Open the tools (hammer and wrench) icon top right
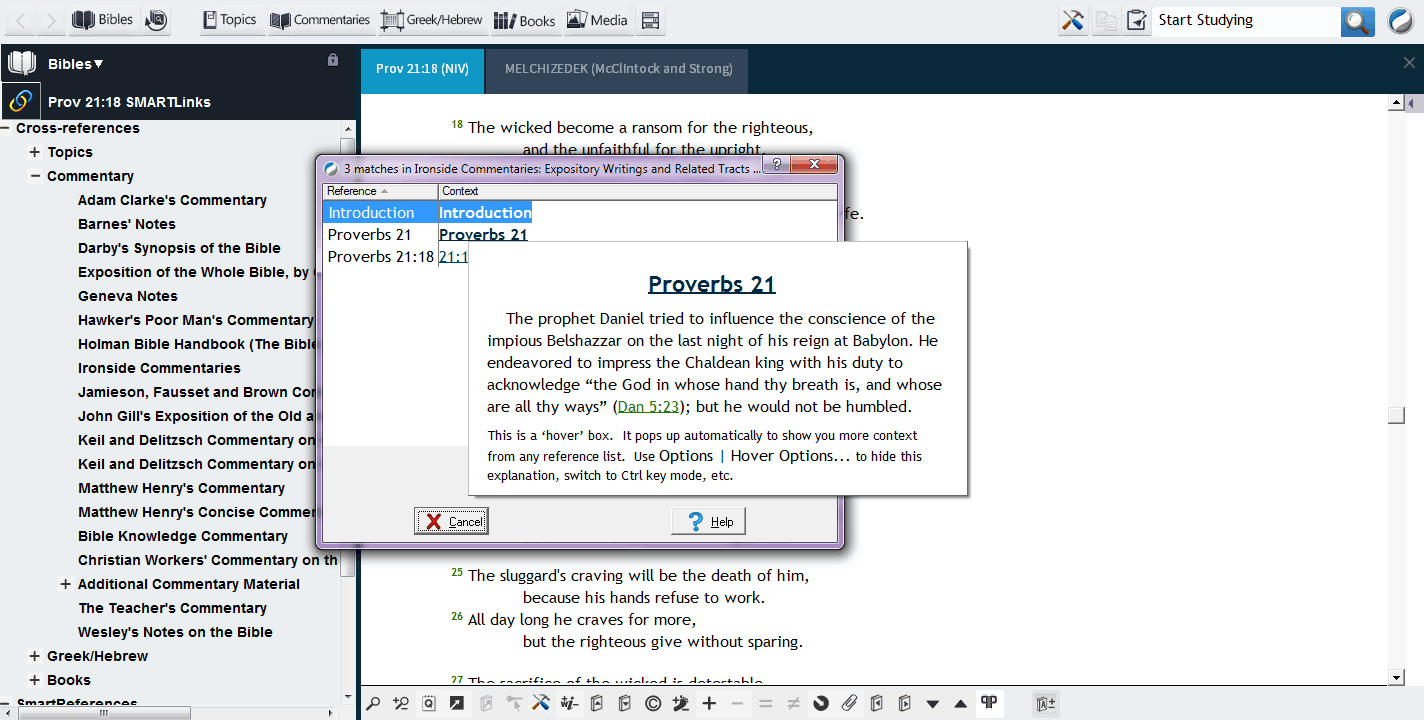 pos(1073,20)
